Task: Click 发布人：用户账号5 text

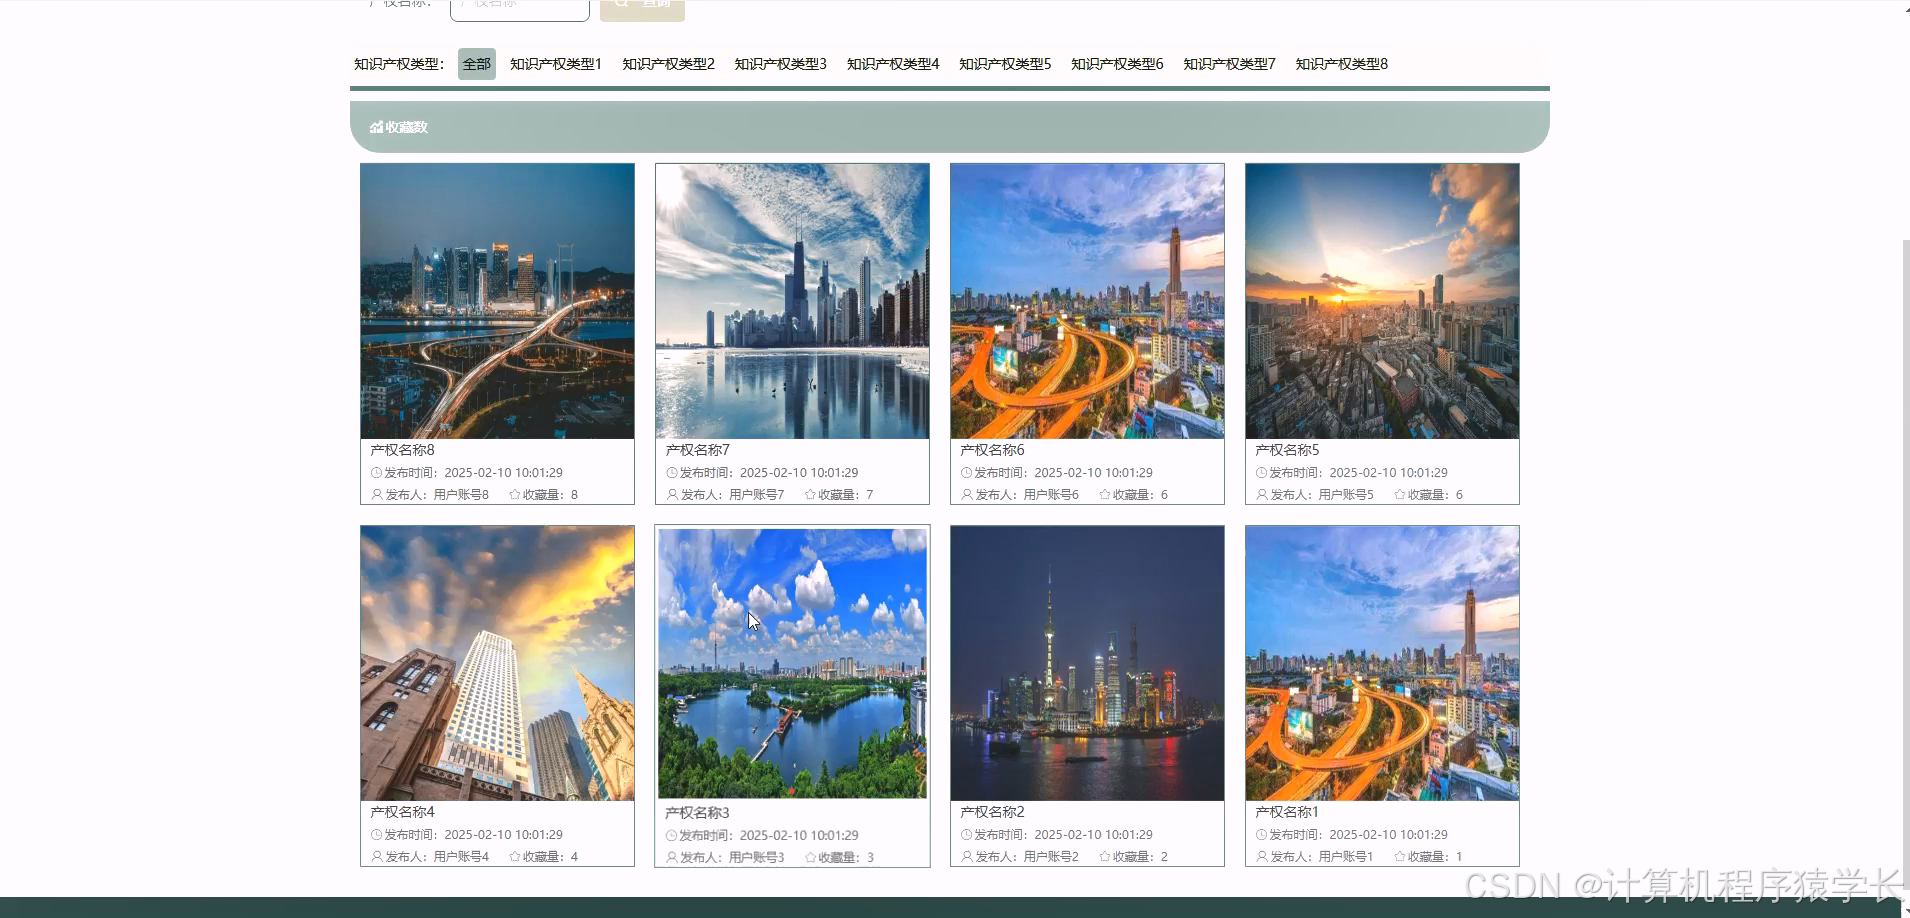Action: [1322, 495]
